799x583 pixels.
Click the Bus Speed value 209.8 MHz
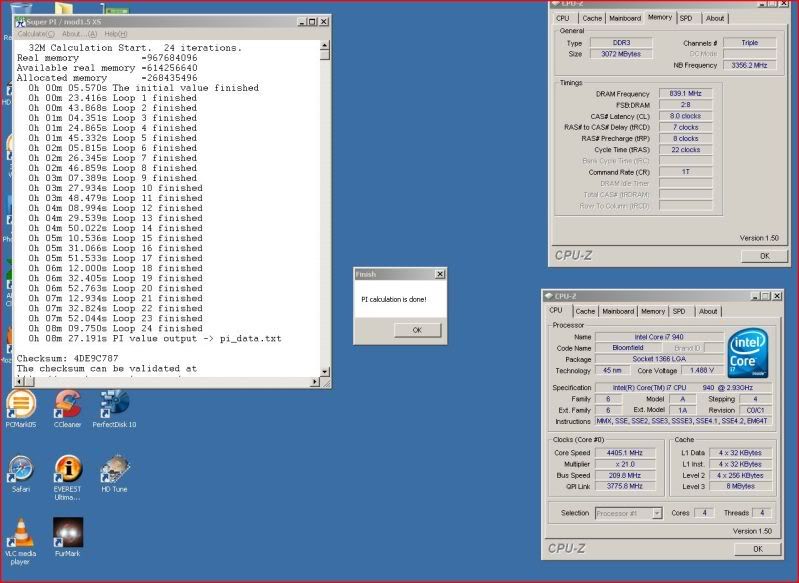click(x=625, y=475)
